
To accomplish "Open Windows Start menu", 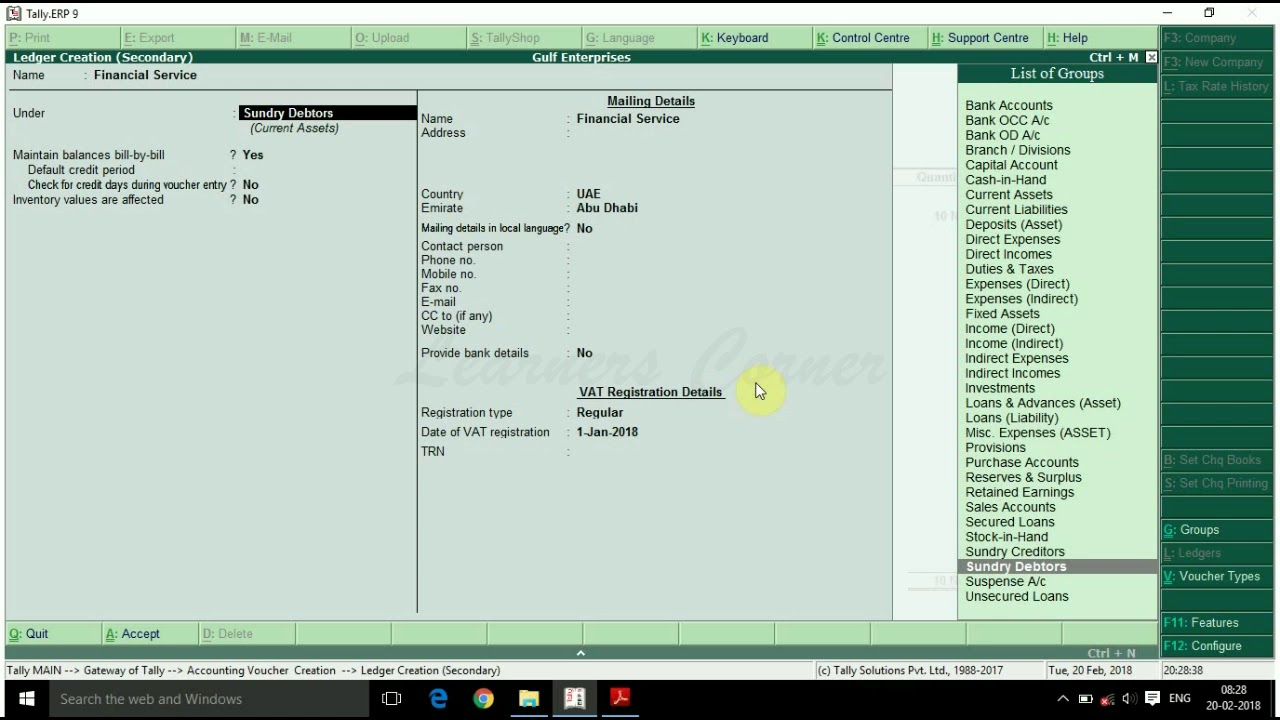I will [x=26, y=699].
